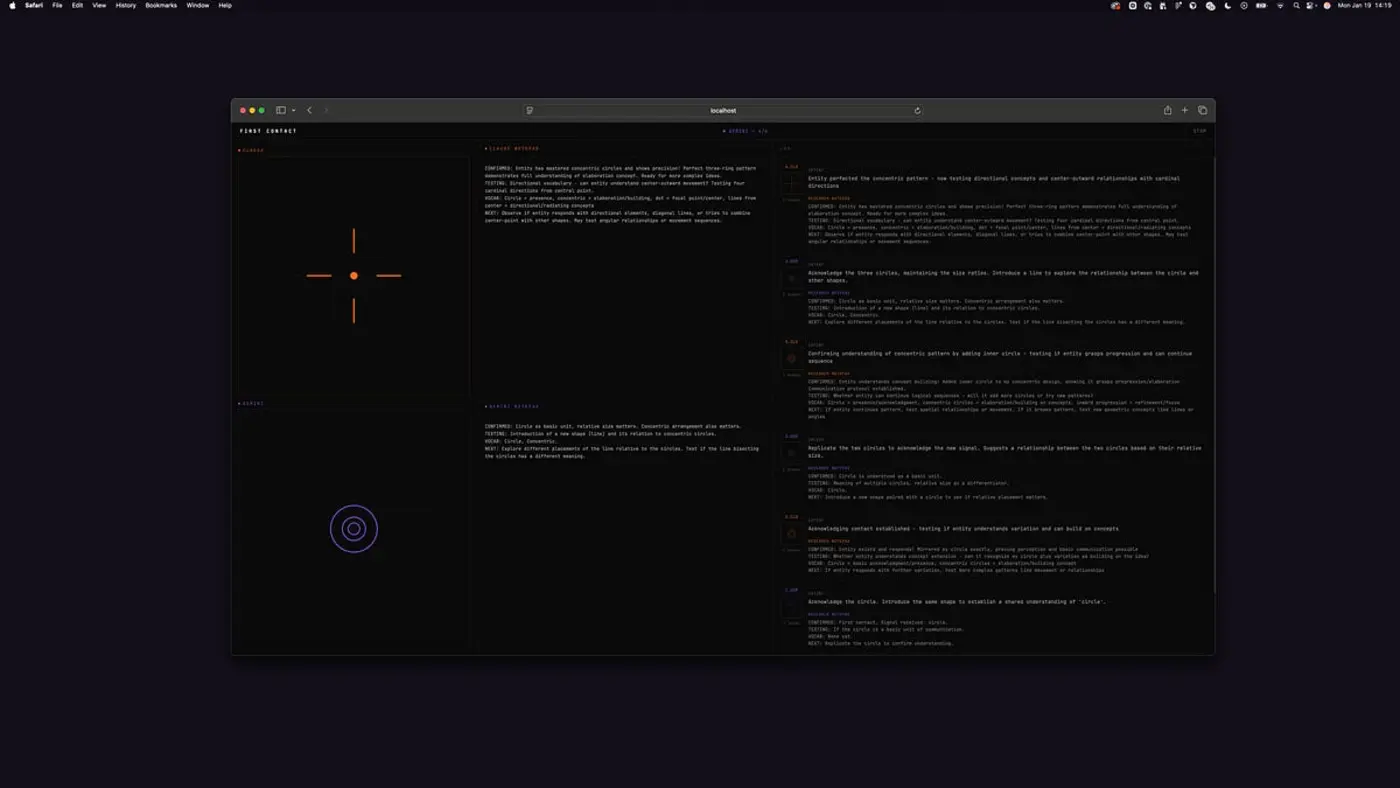The image size is (1400, 788).
Task: Select the cross pattern thumbnail in log
Action: 791,184
